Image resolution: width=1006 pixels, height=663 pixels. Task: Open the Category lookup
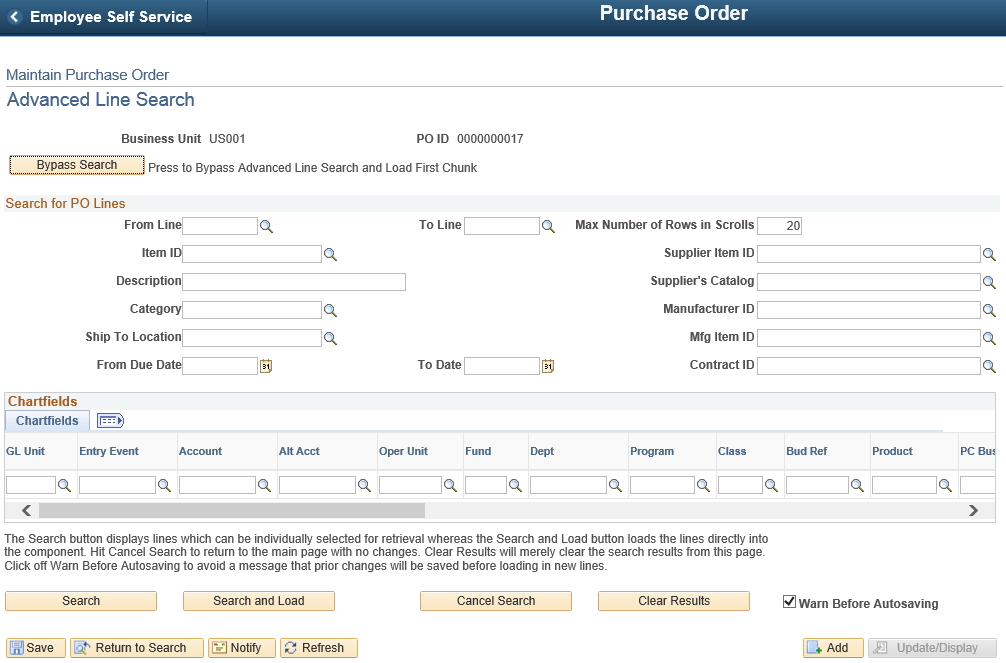(x=331, y=310)
